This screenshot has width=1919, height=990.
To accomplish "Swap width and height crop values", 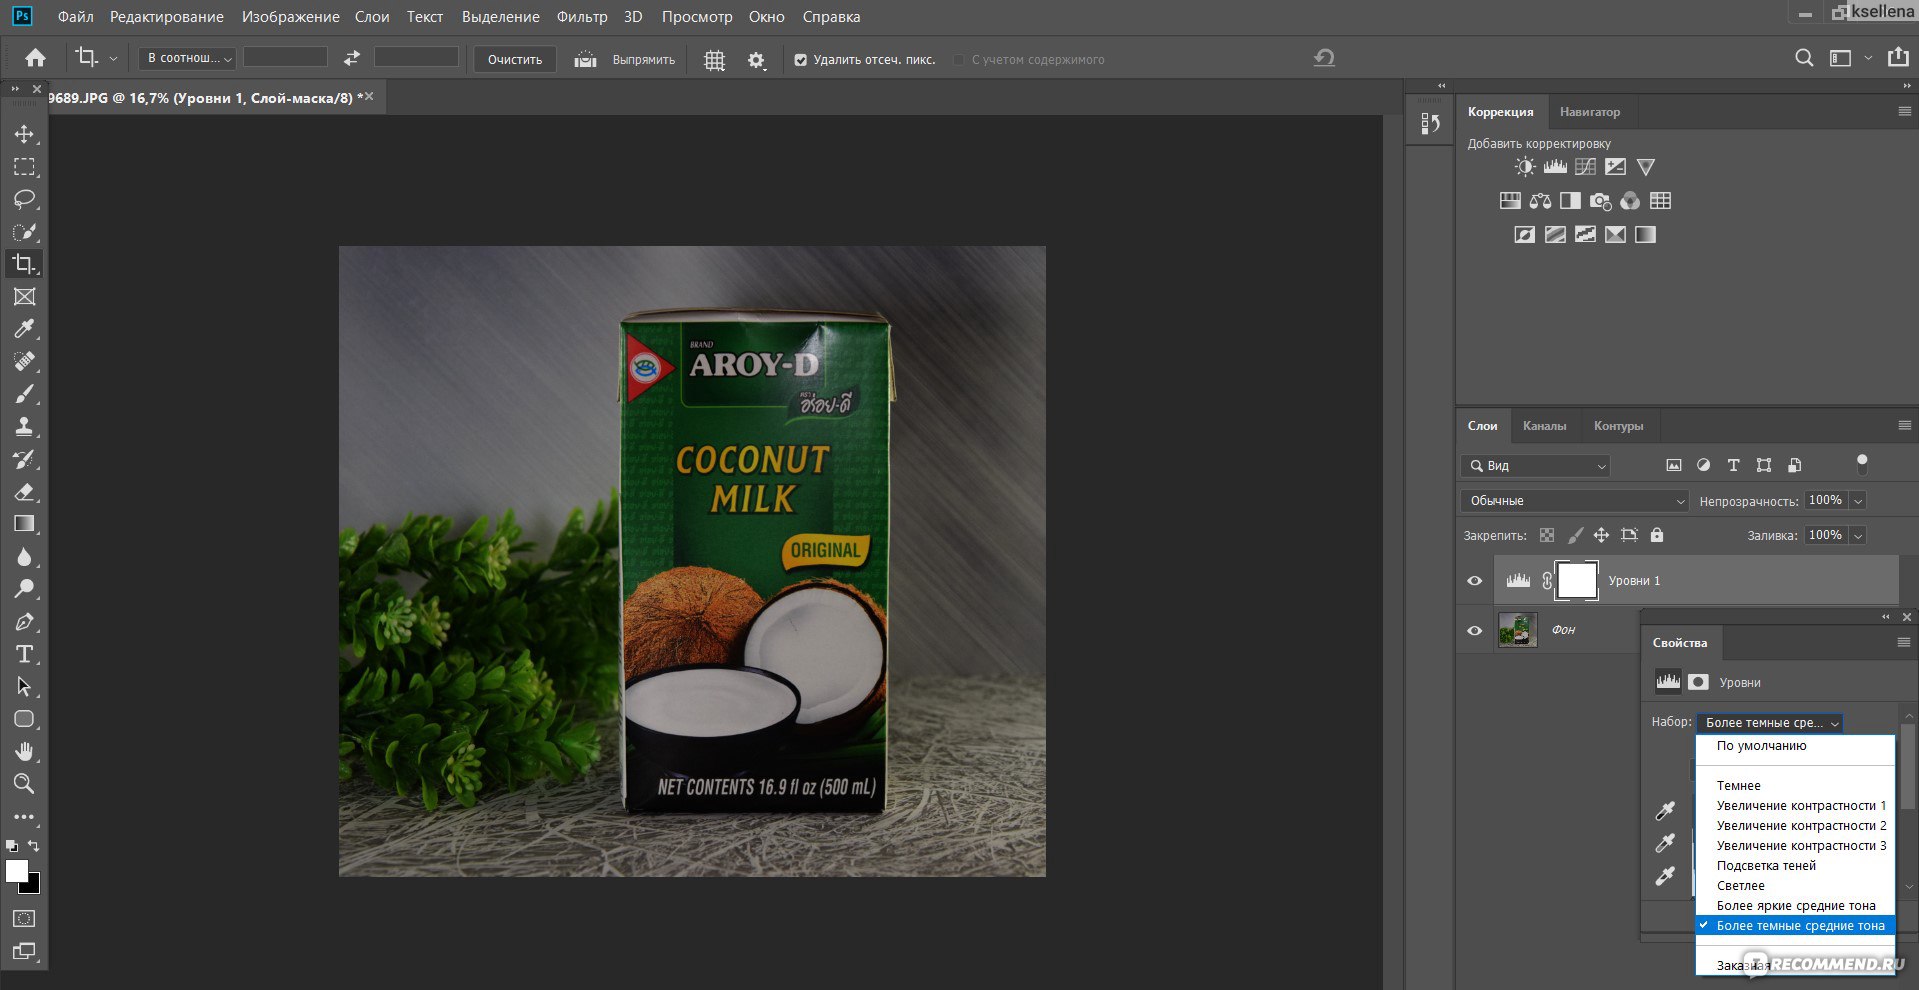I will [351, 59].
